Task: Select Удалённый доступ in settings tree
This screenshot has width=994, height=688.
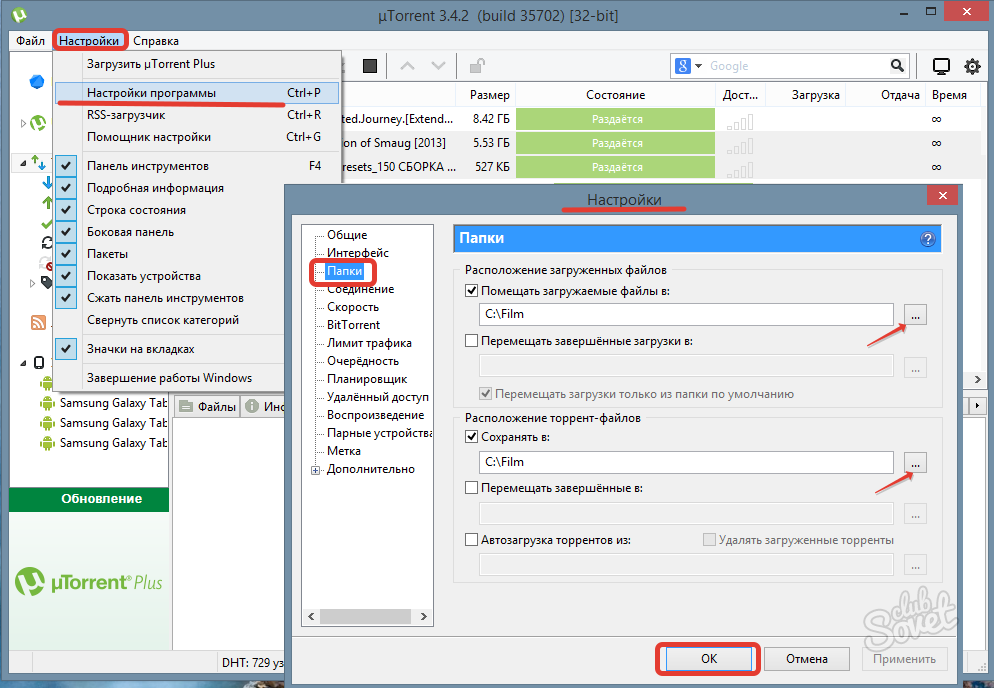Action: click(377, 397)
